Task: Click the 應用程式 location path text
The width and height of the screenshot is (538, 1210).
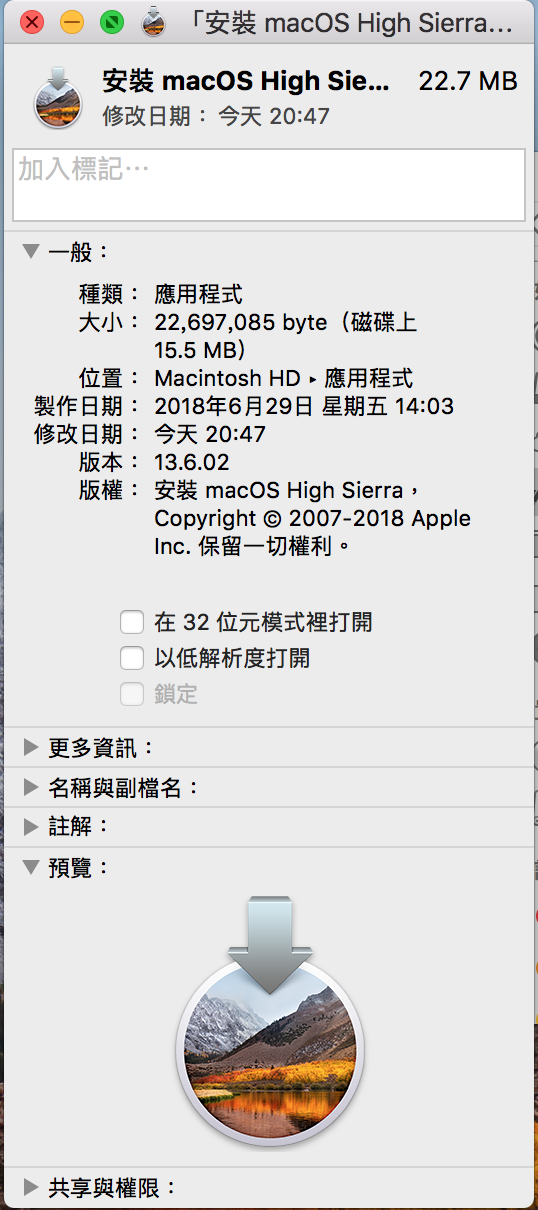Action: (x=369, y=378)
